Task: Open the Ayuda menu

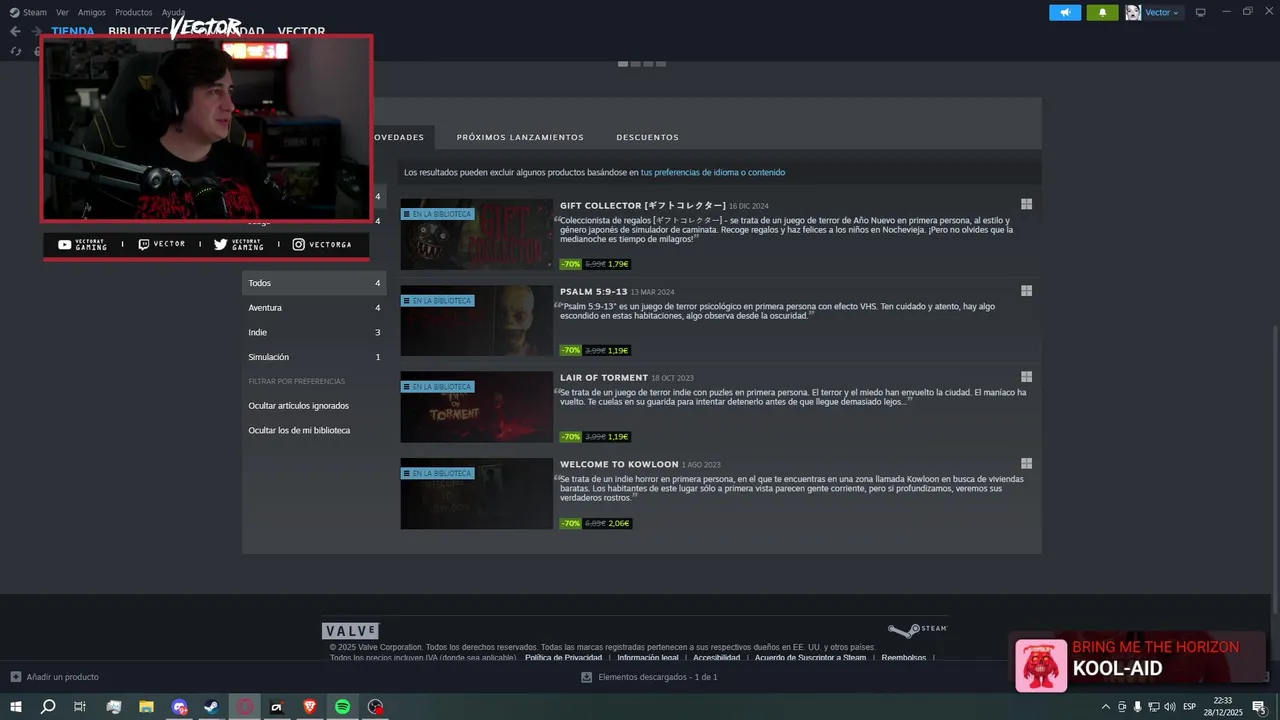Action: (x=173, y=12)
